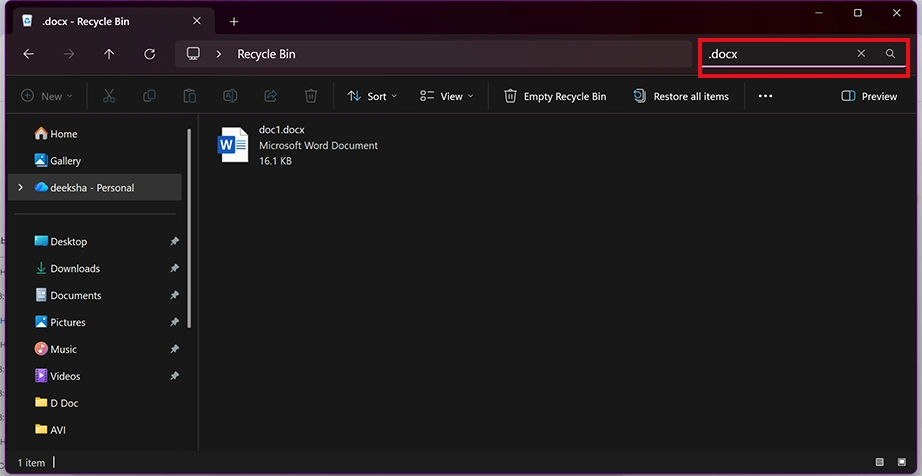
Task: Open the New dropdown menu
Action: click(47, 96)
